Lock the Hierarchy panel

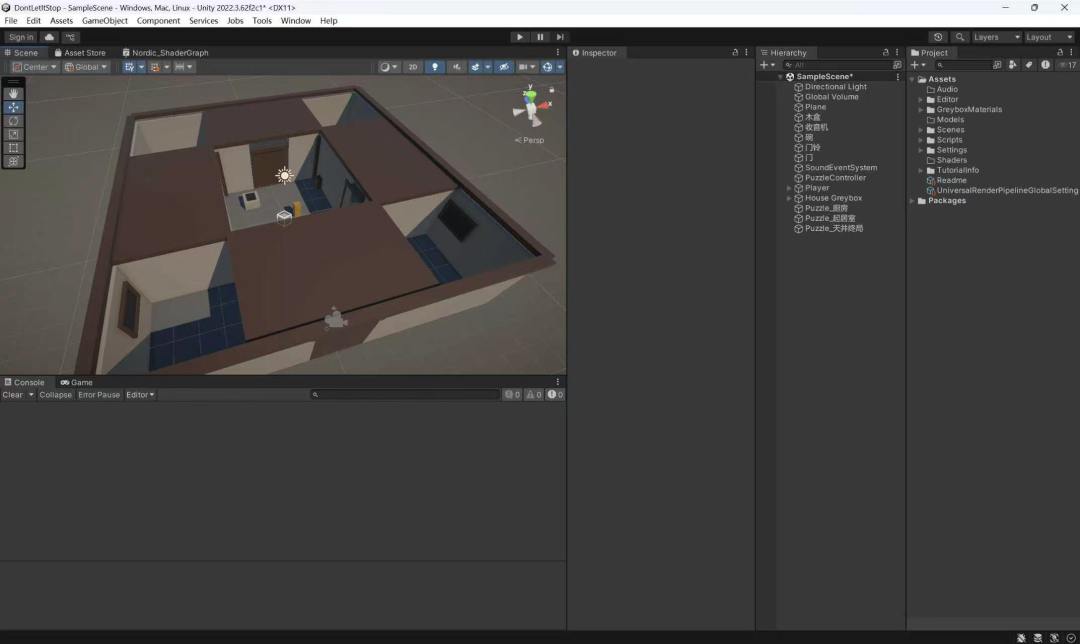[886, 52]
